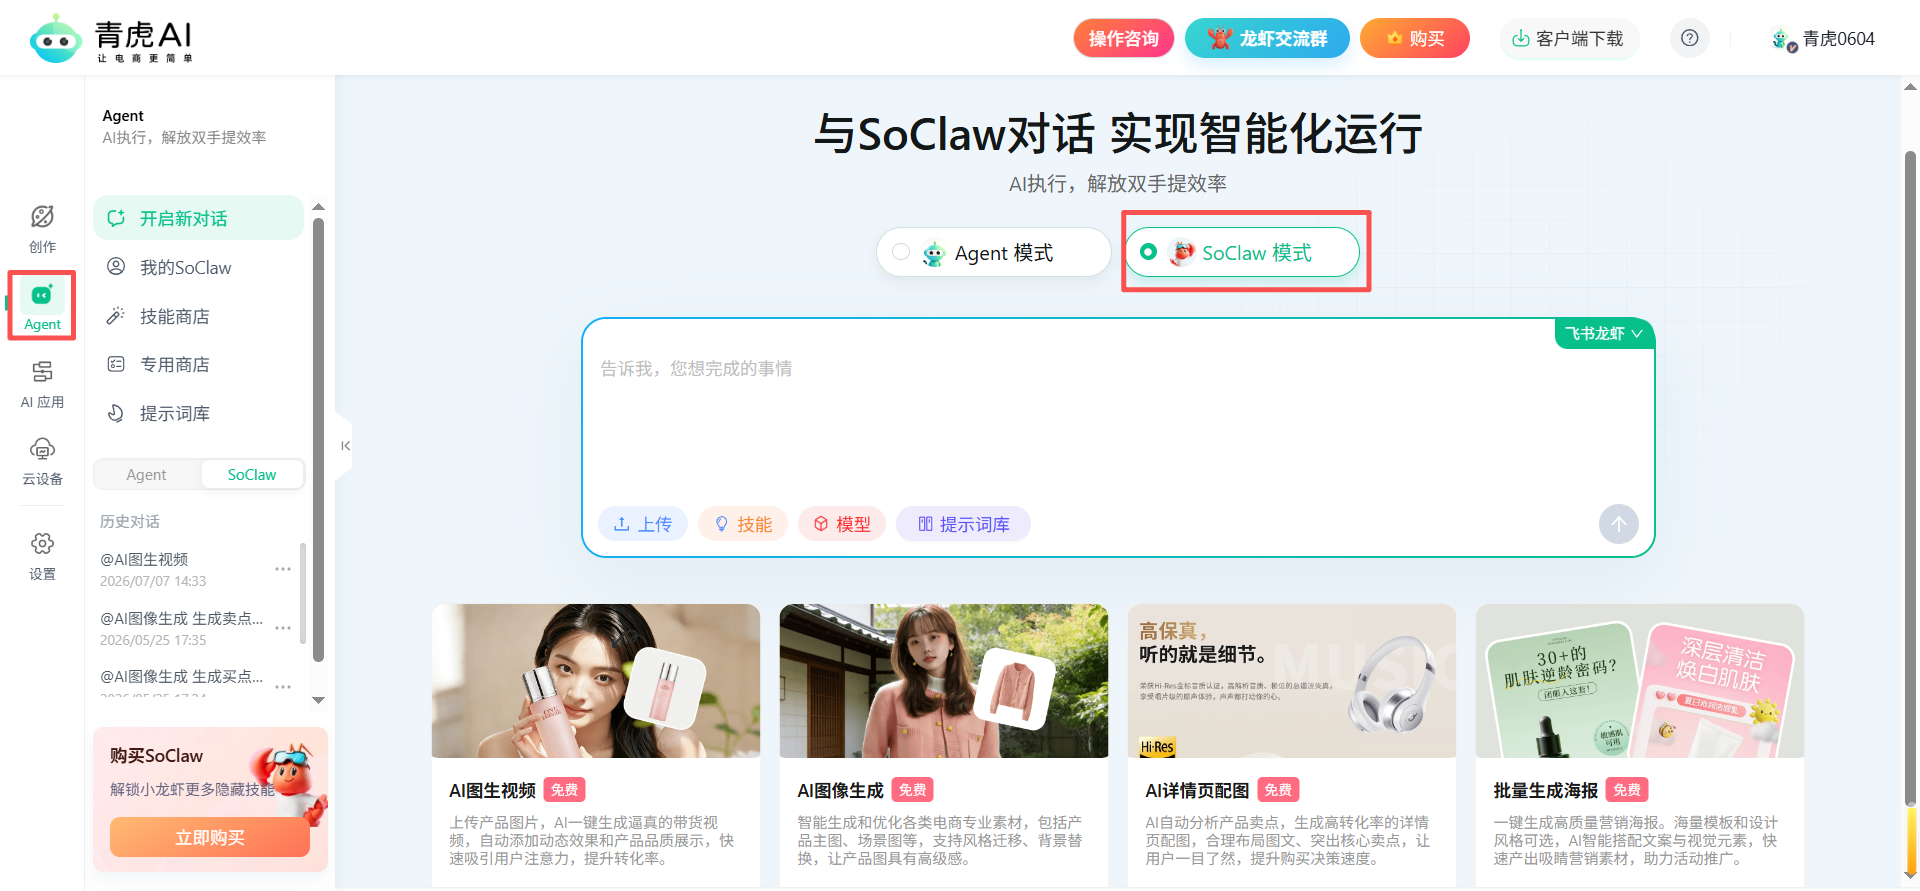The width and height of the screenshot is (1920, 891).
Task: Open the AI图生视频 card thumbnail
Action: click(x=596, y=681)
